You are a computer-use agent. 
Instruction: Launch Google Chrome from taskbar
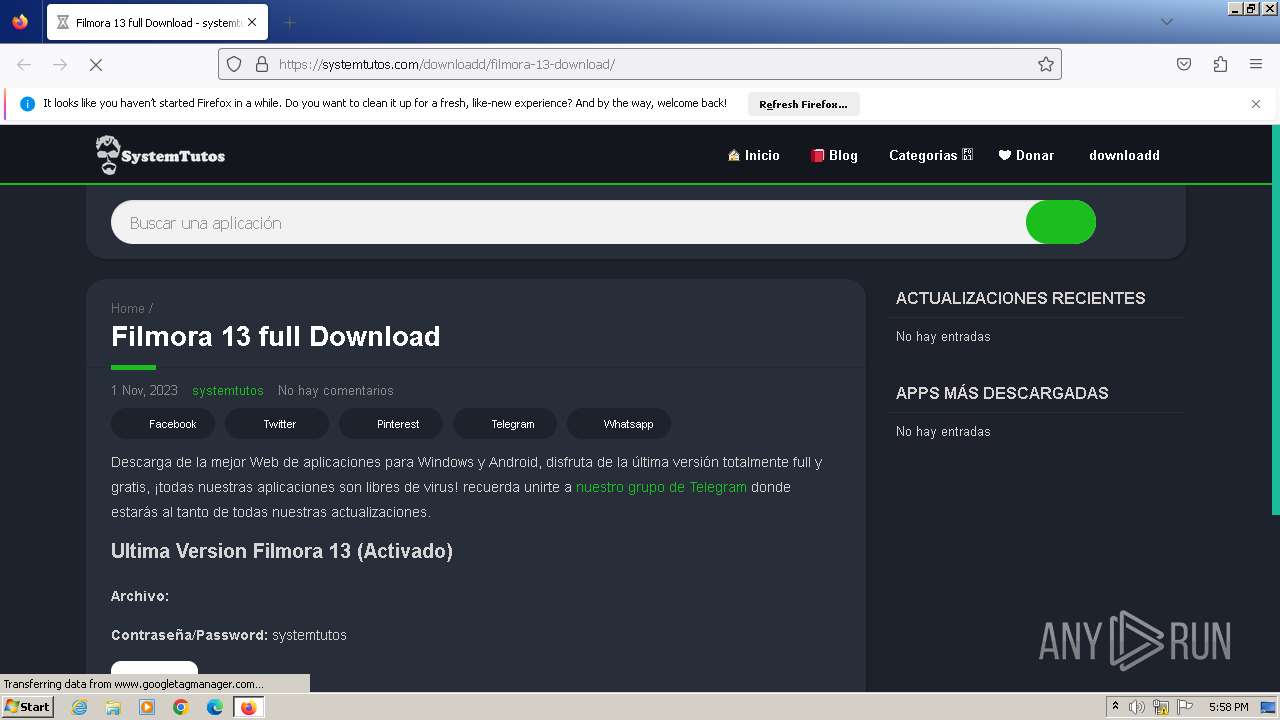(181, 707)
